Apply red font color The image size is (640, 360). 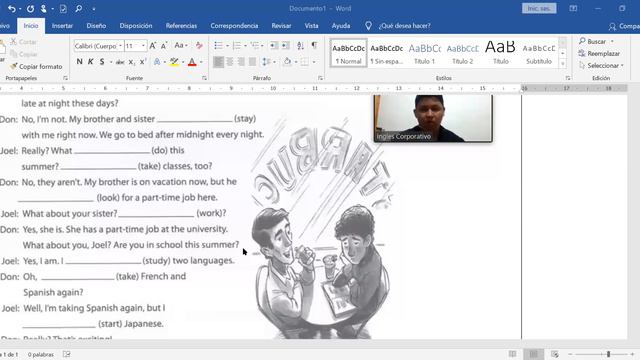[x=192, y=62]
